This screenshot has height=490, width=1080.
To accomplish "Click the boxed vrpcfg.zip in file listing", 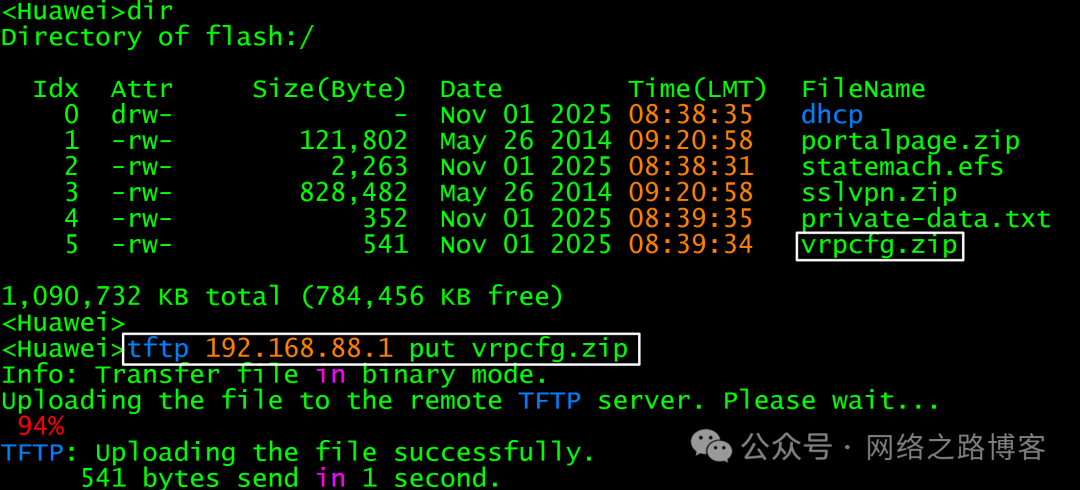I will click(879, 245).
